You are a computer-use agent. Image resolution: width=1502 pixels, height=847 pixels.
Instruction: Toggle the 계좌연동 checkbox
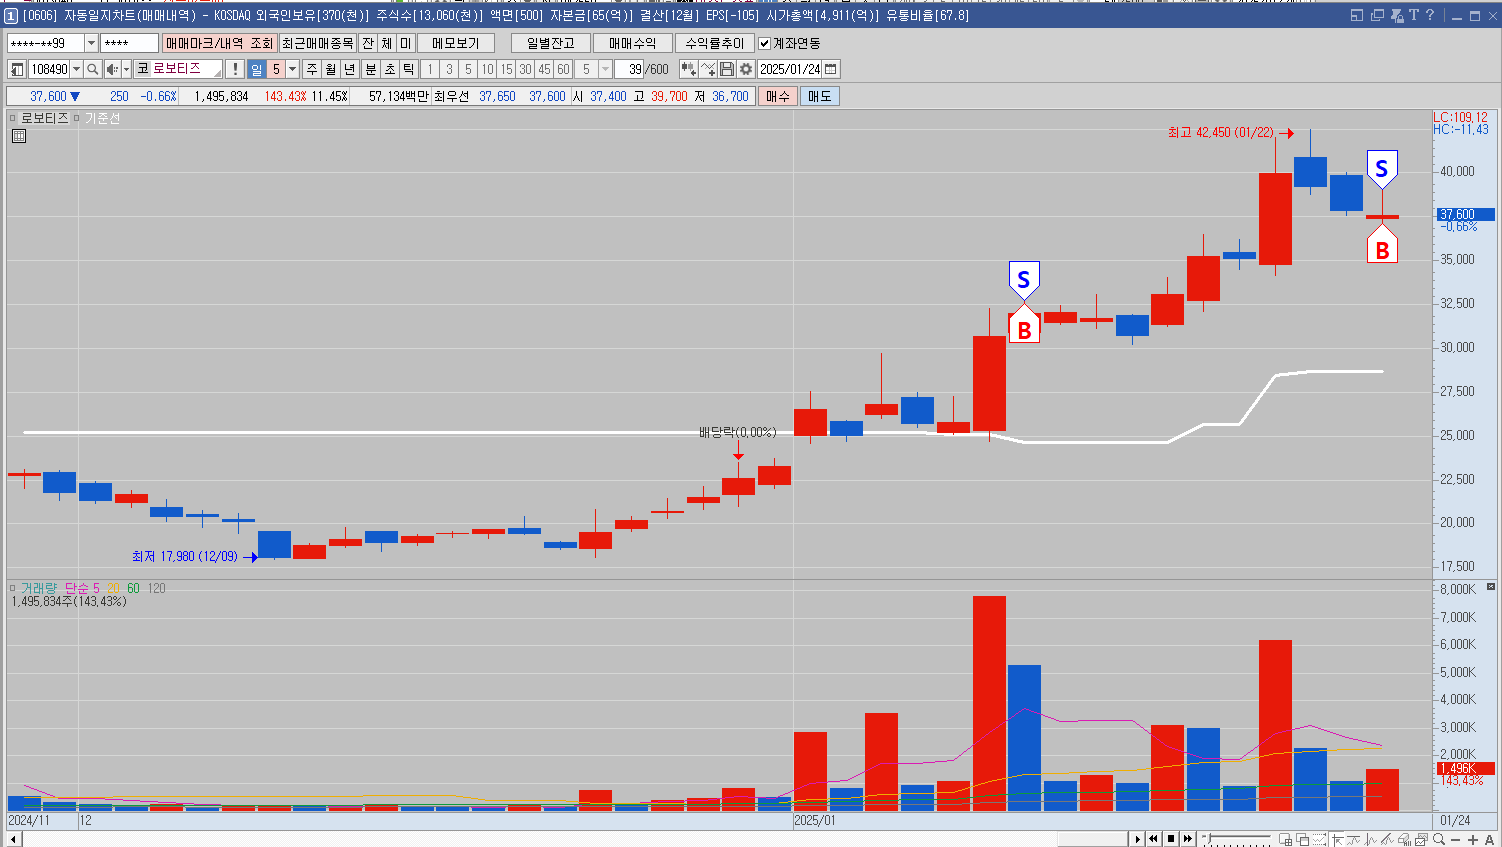pyautogui.click(x=765, y=43)
